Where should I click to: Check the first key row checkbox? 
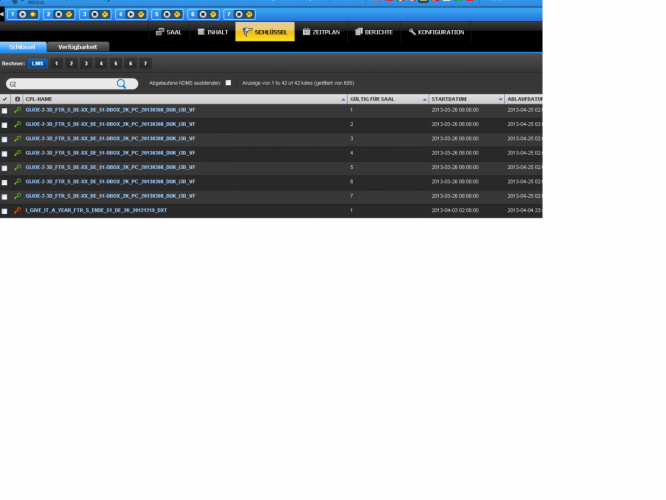[x=5, y=110]
